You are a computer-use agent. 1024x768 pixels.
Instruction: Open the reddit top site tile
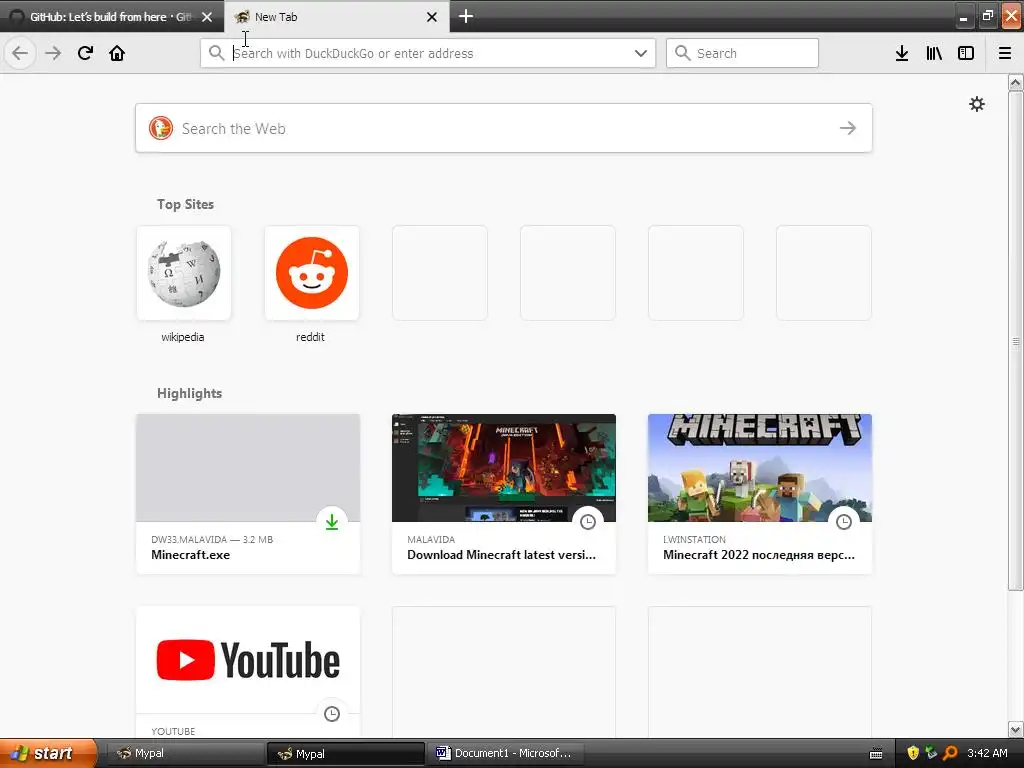(312, 273)
